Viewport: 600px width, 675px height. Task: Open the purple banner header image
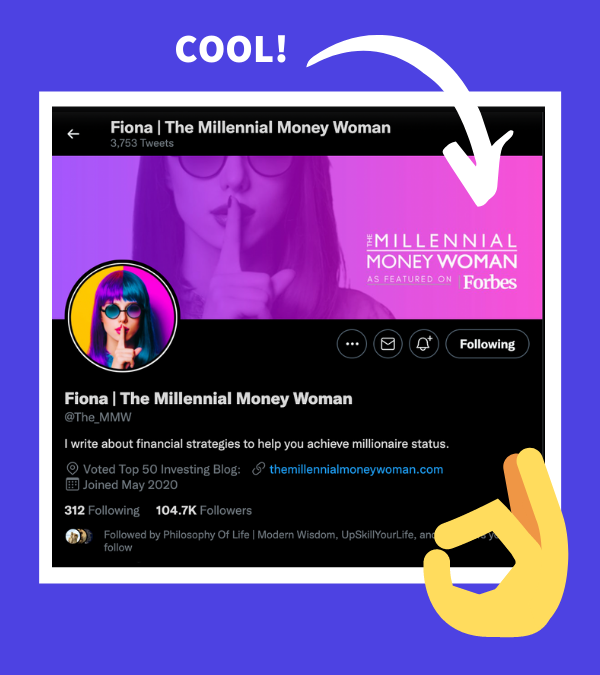[x=297, y=238]
